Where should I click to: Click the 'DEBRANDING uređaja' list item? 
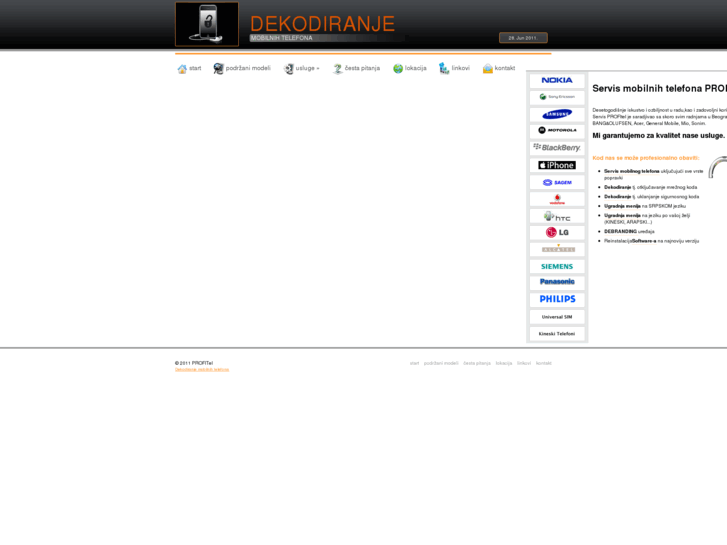coord(629,231)
